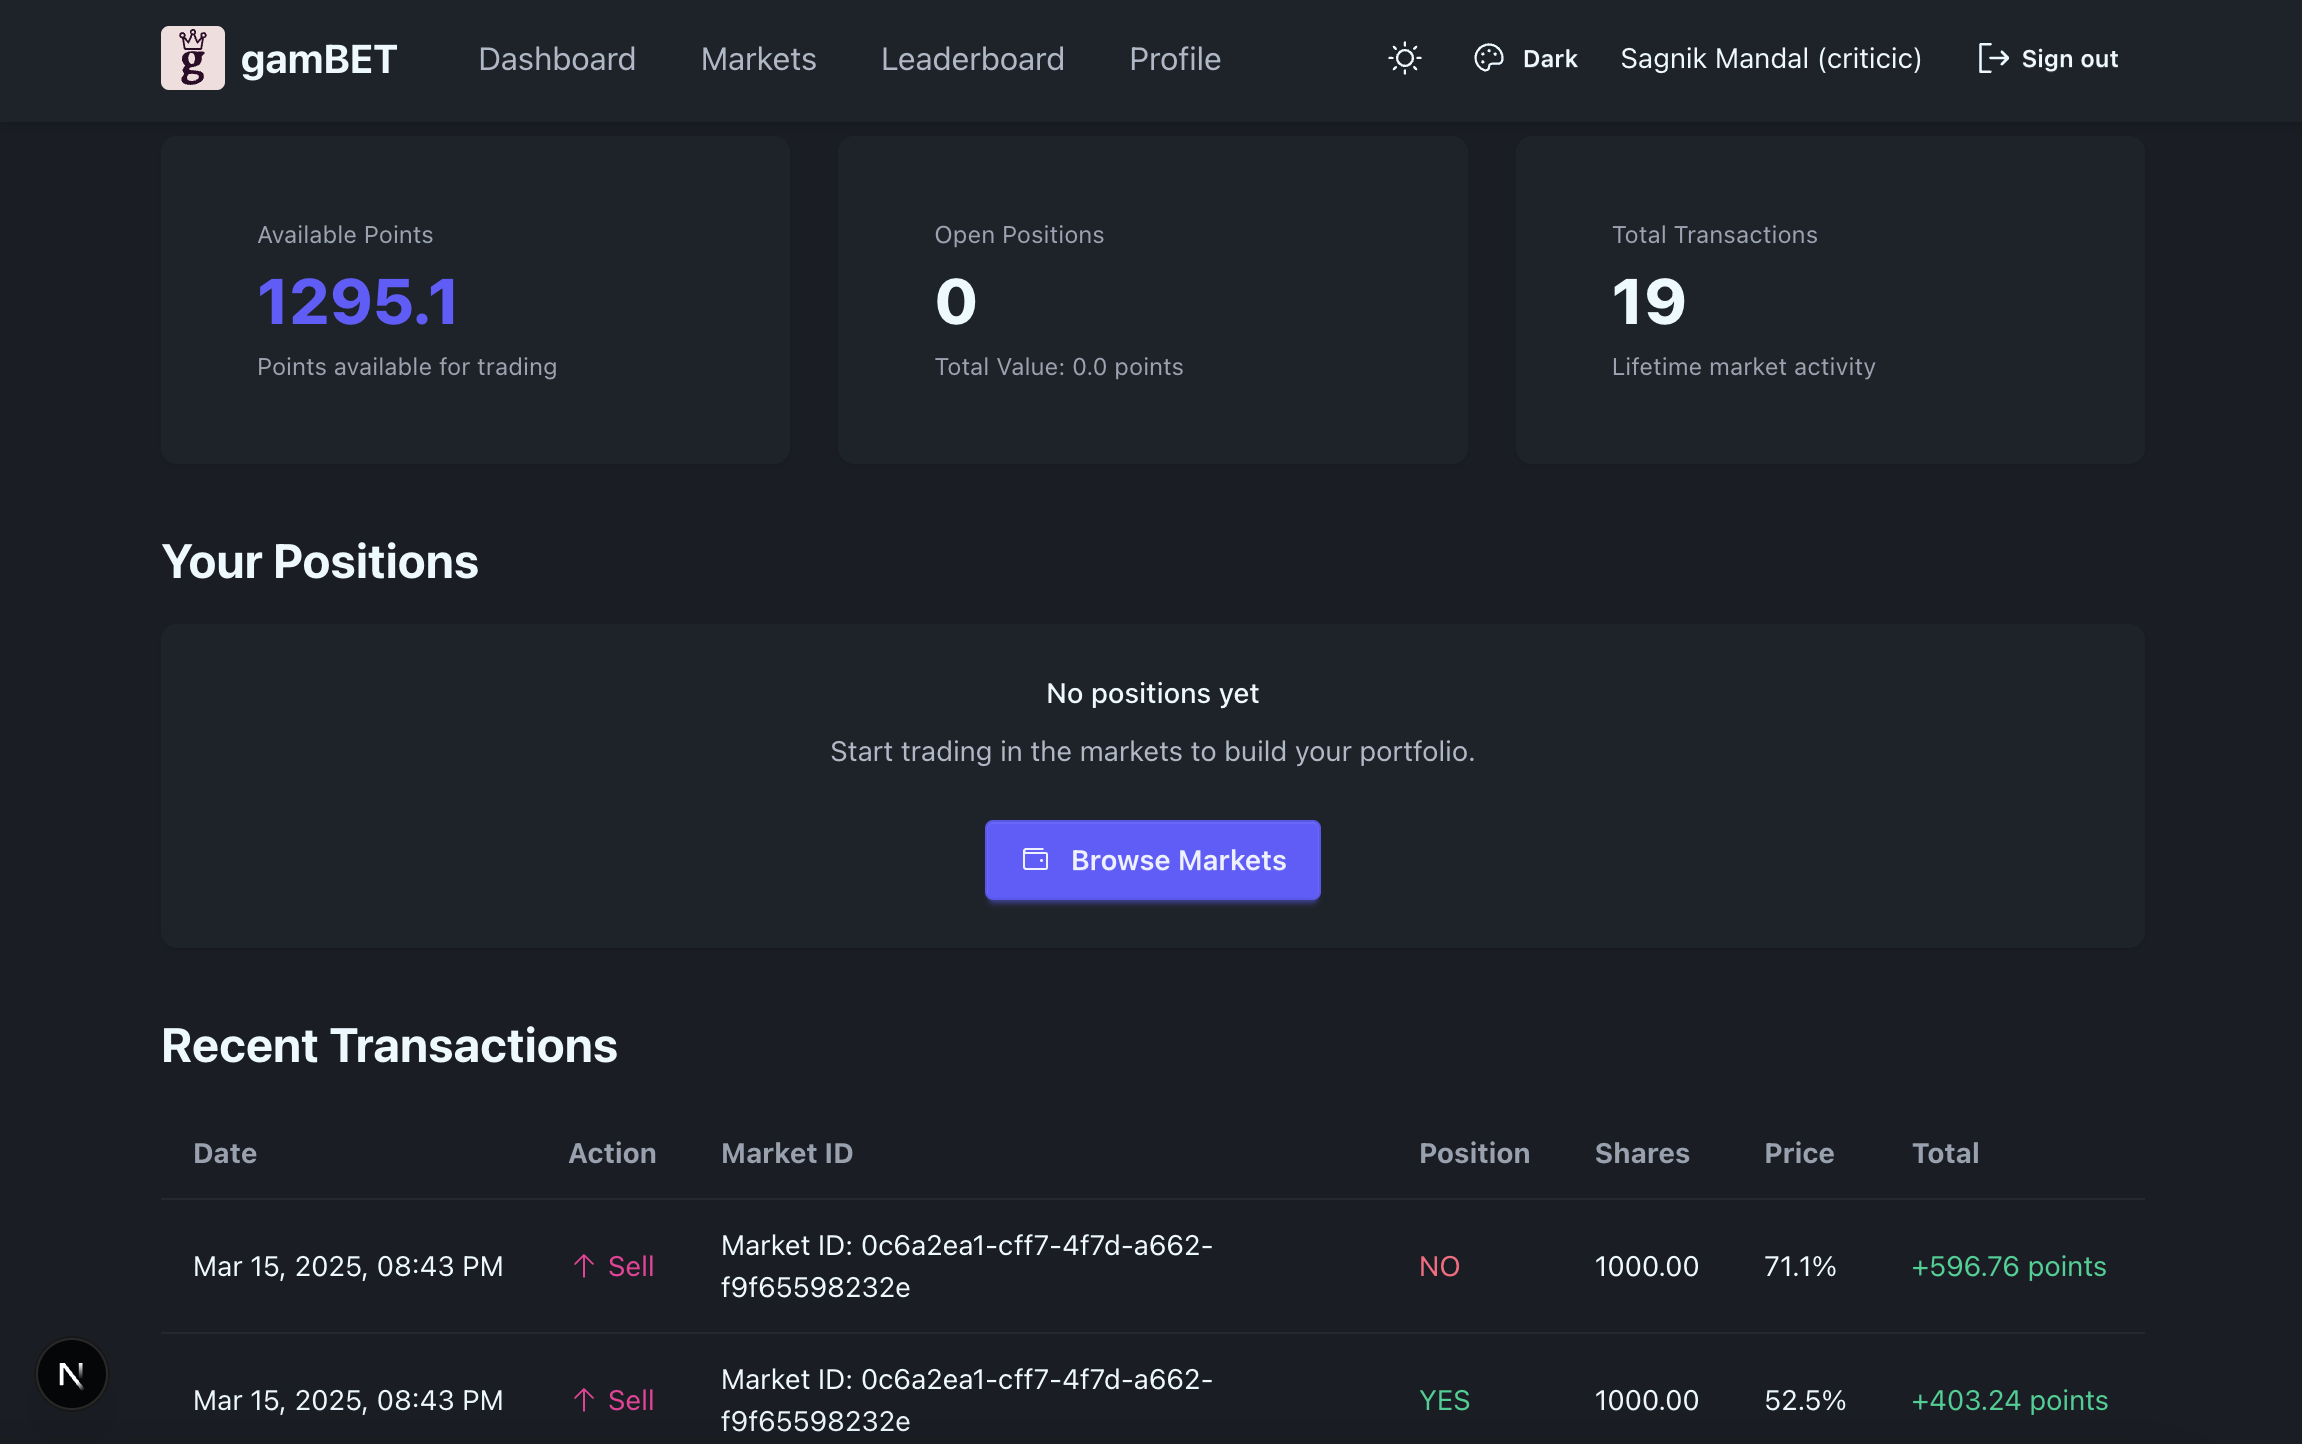Click the gamBET brand name

point(319,59)
